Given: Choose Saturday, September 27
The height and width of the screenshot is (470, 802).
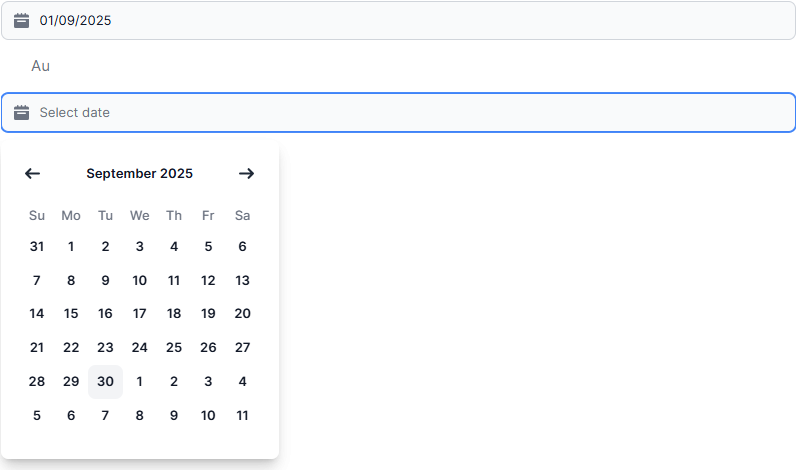Looking at the screenshot, I should click(242, 347).
